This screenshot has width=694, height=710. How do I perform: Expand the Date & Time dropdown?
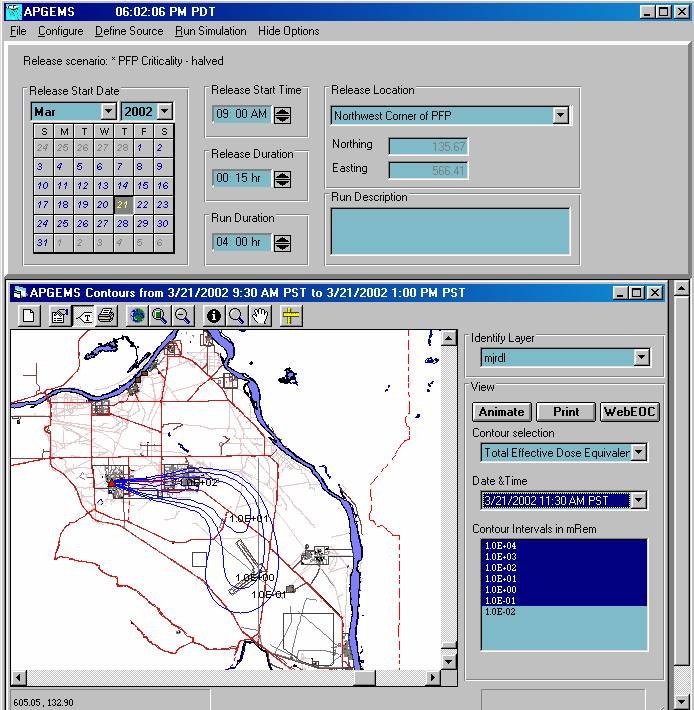pyautogui.click(x=639, y=500)
